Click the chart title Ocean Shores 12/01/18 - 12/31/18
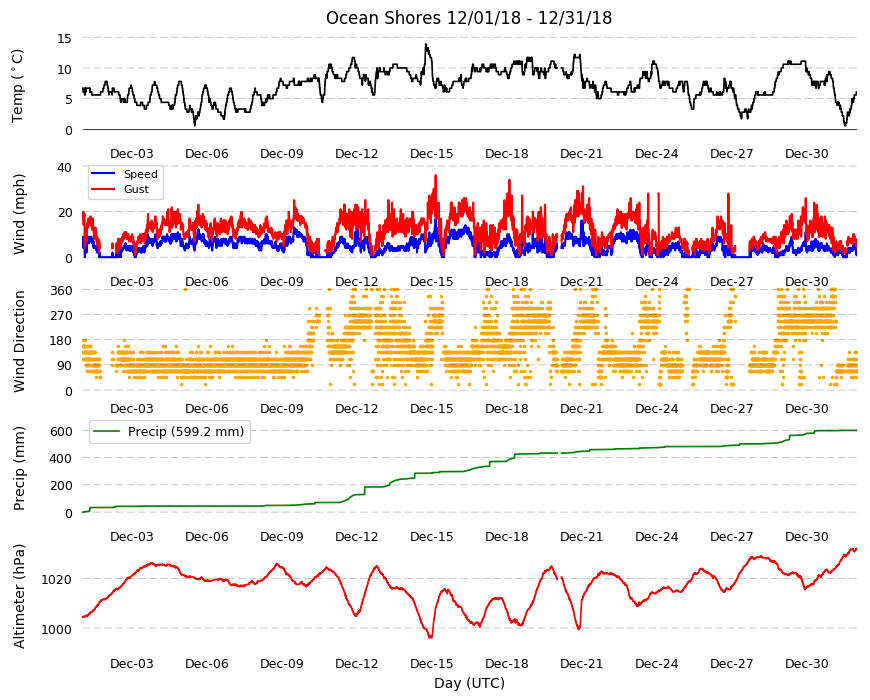This screenshot has height=700, width=870. click(x=469, y=18)
